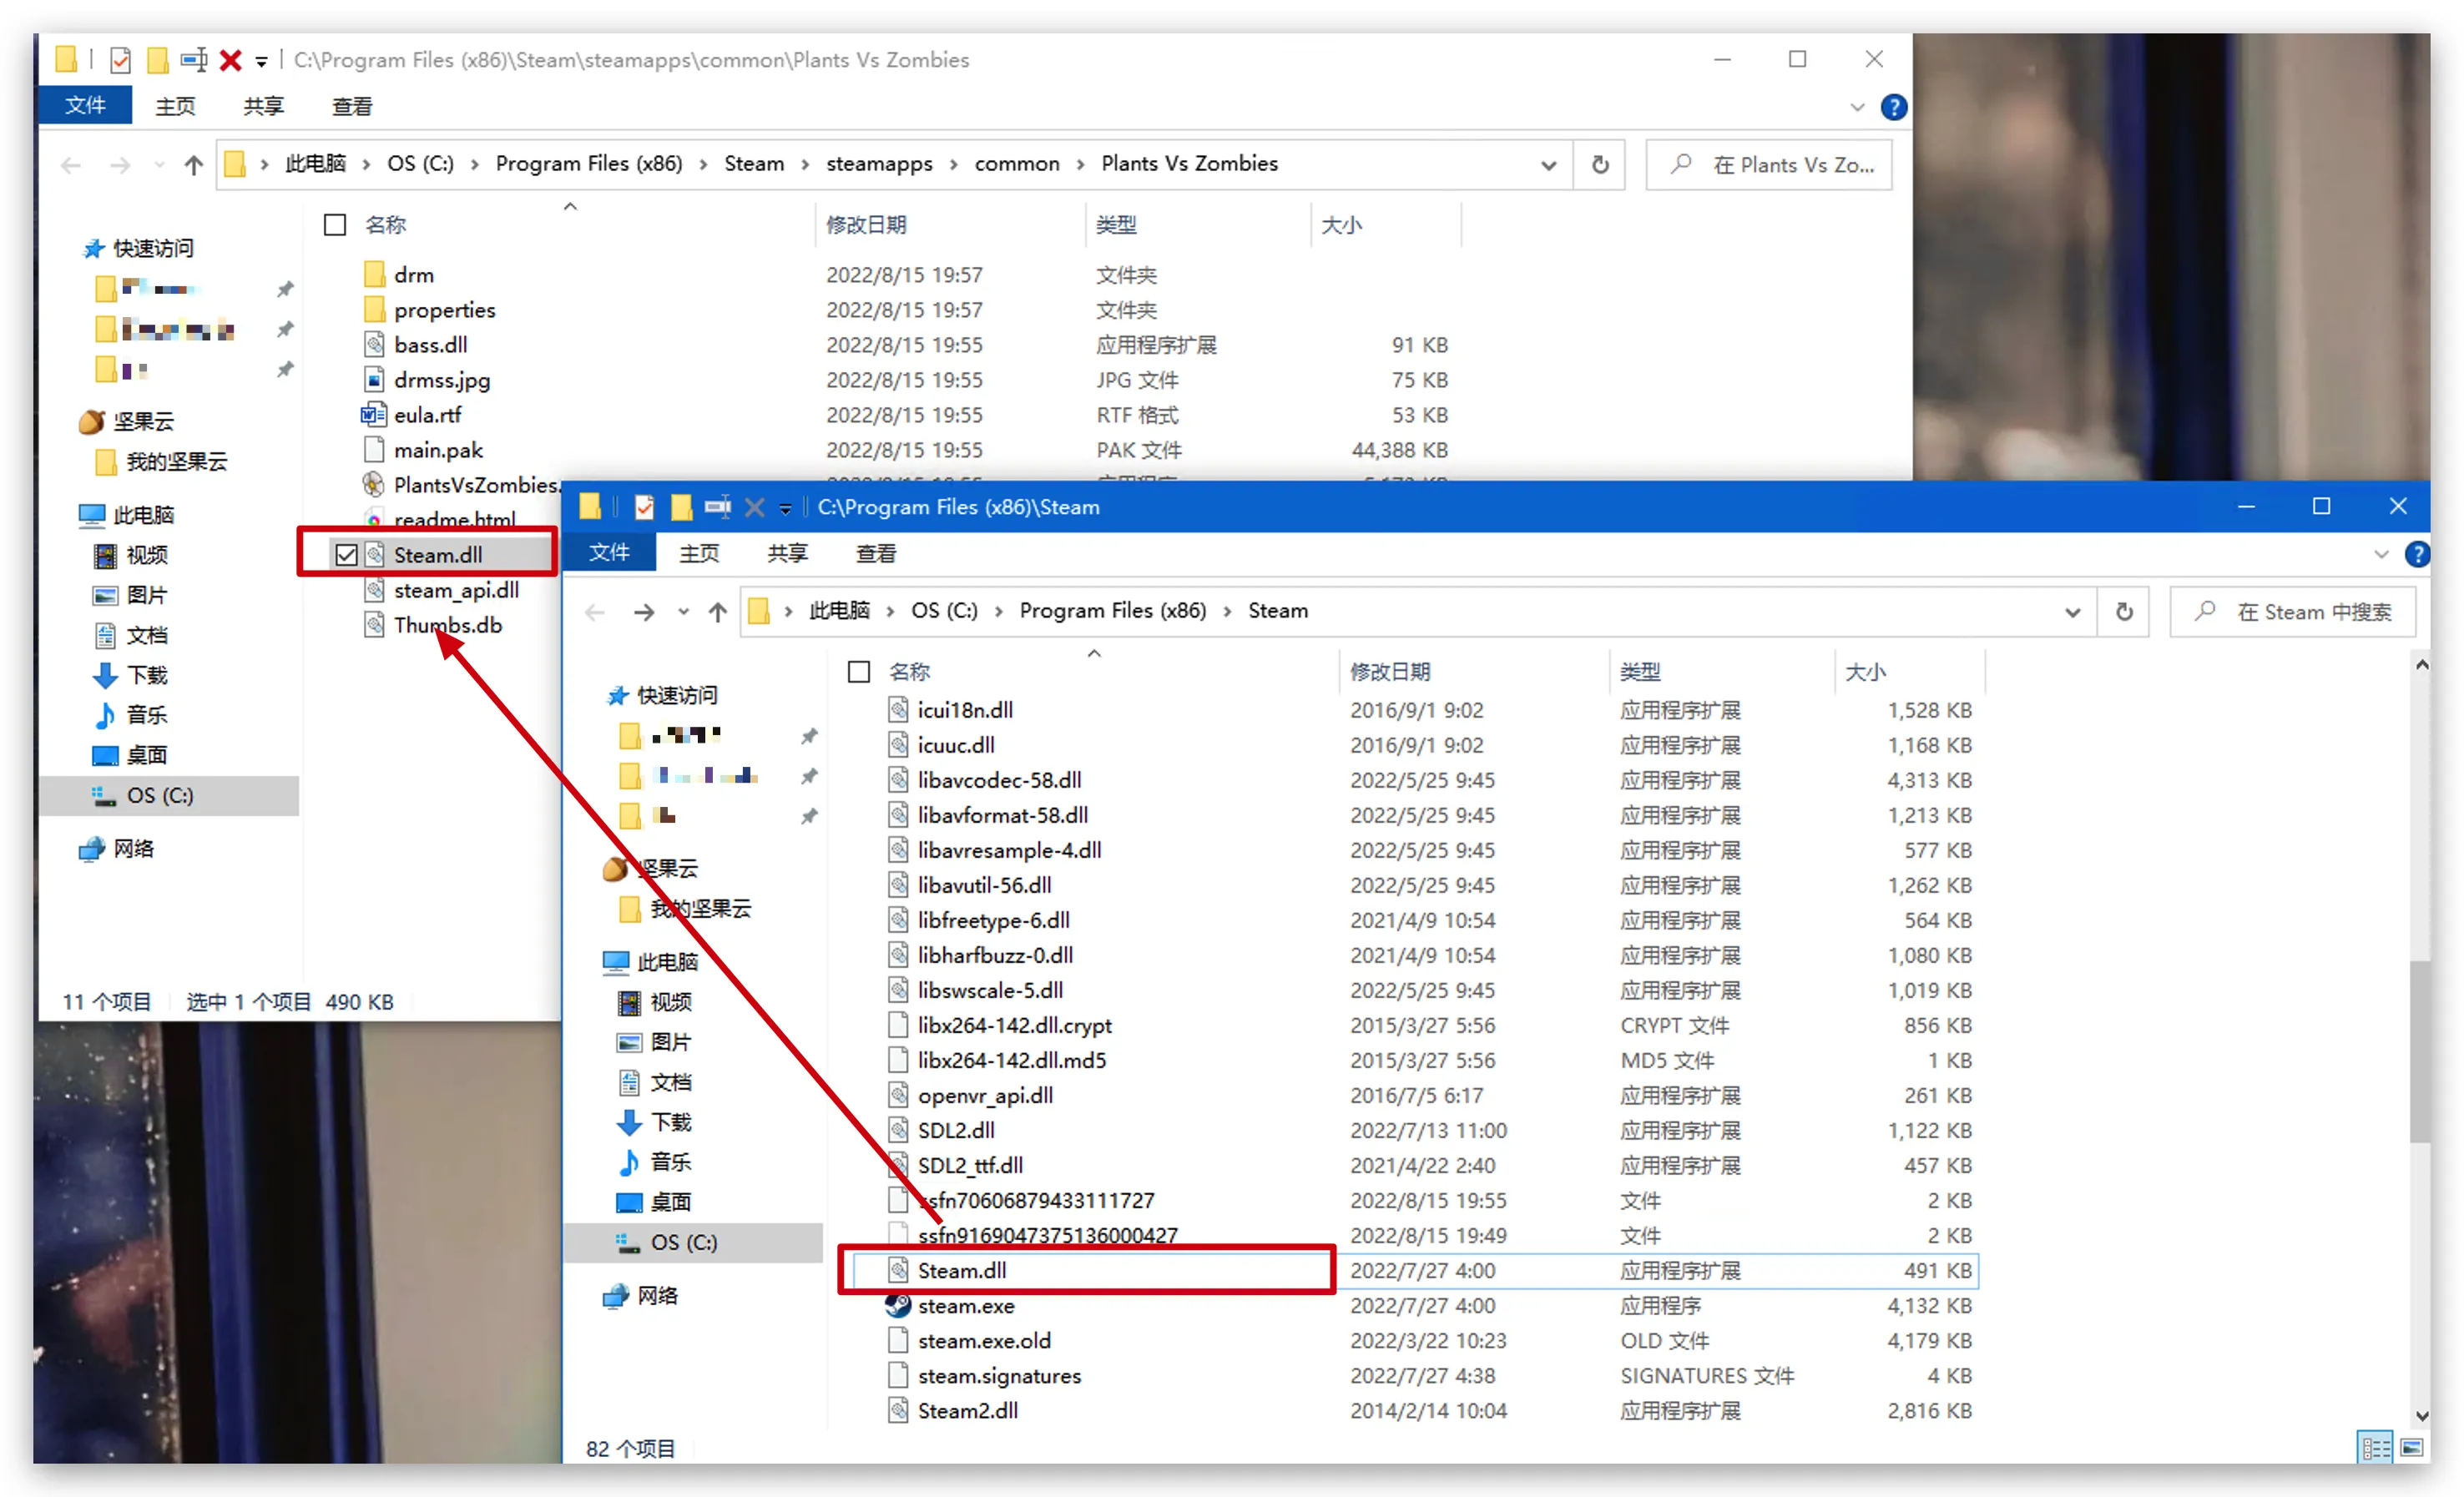Click the OS (C:) breadcrumb in the Steam window
This screenshot has width=2464, height=1497.
click(944, 611)
